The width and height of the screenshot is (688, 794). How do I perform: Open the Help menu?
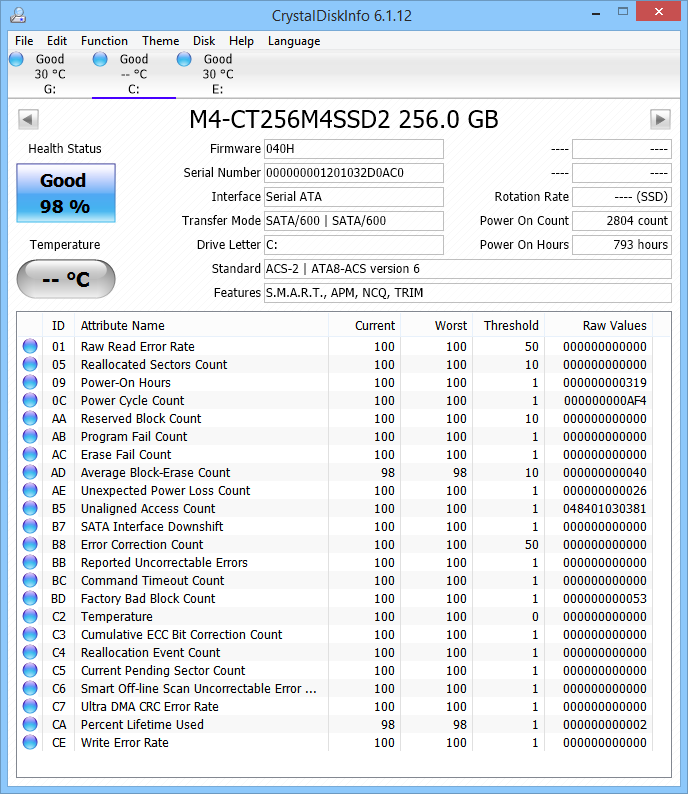click(241, 41)
